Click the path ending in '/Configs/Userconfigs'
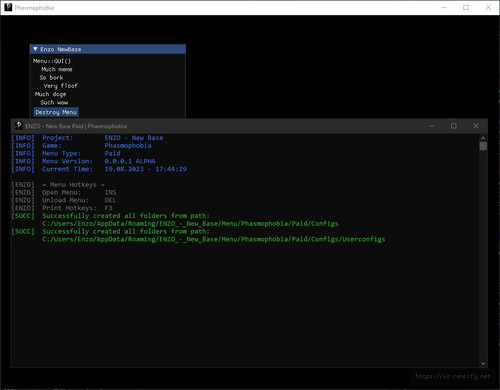The width and height of the screenshot is (500, 390). pyautogui.click(x=214, y=239)
